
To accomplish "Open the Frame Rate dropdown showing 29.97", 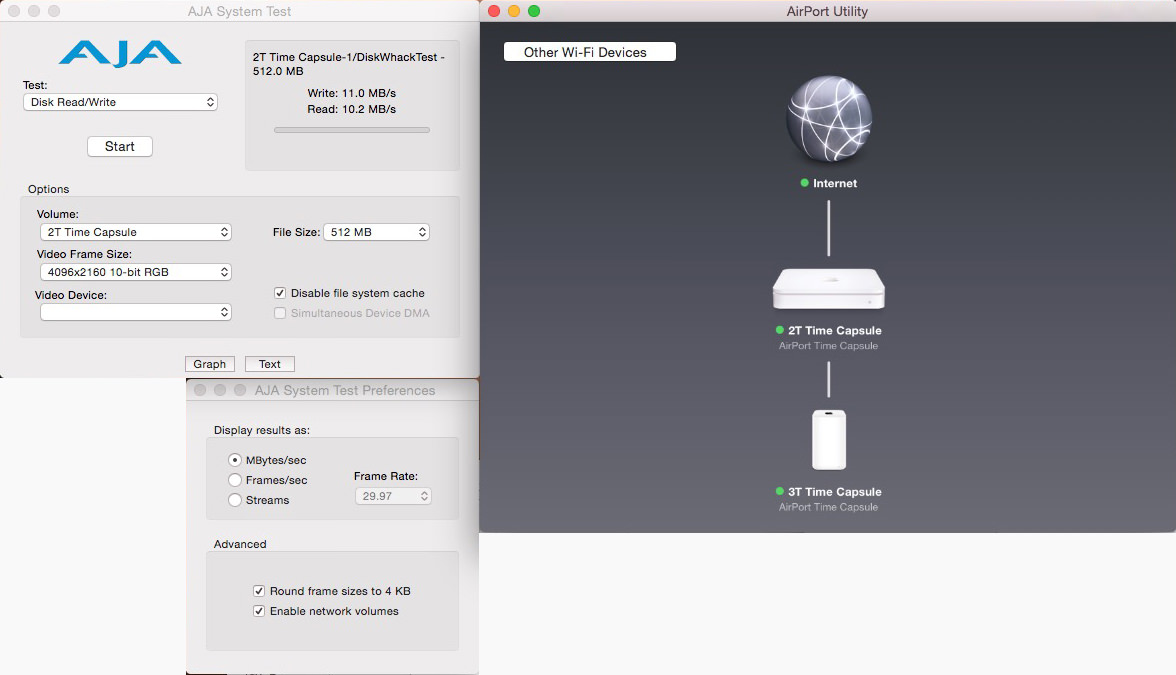I will pyautogui.click(x=393, y=496).
